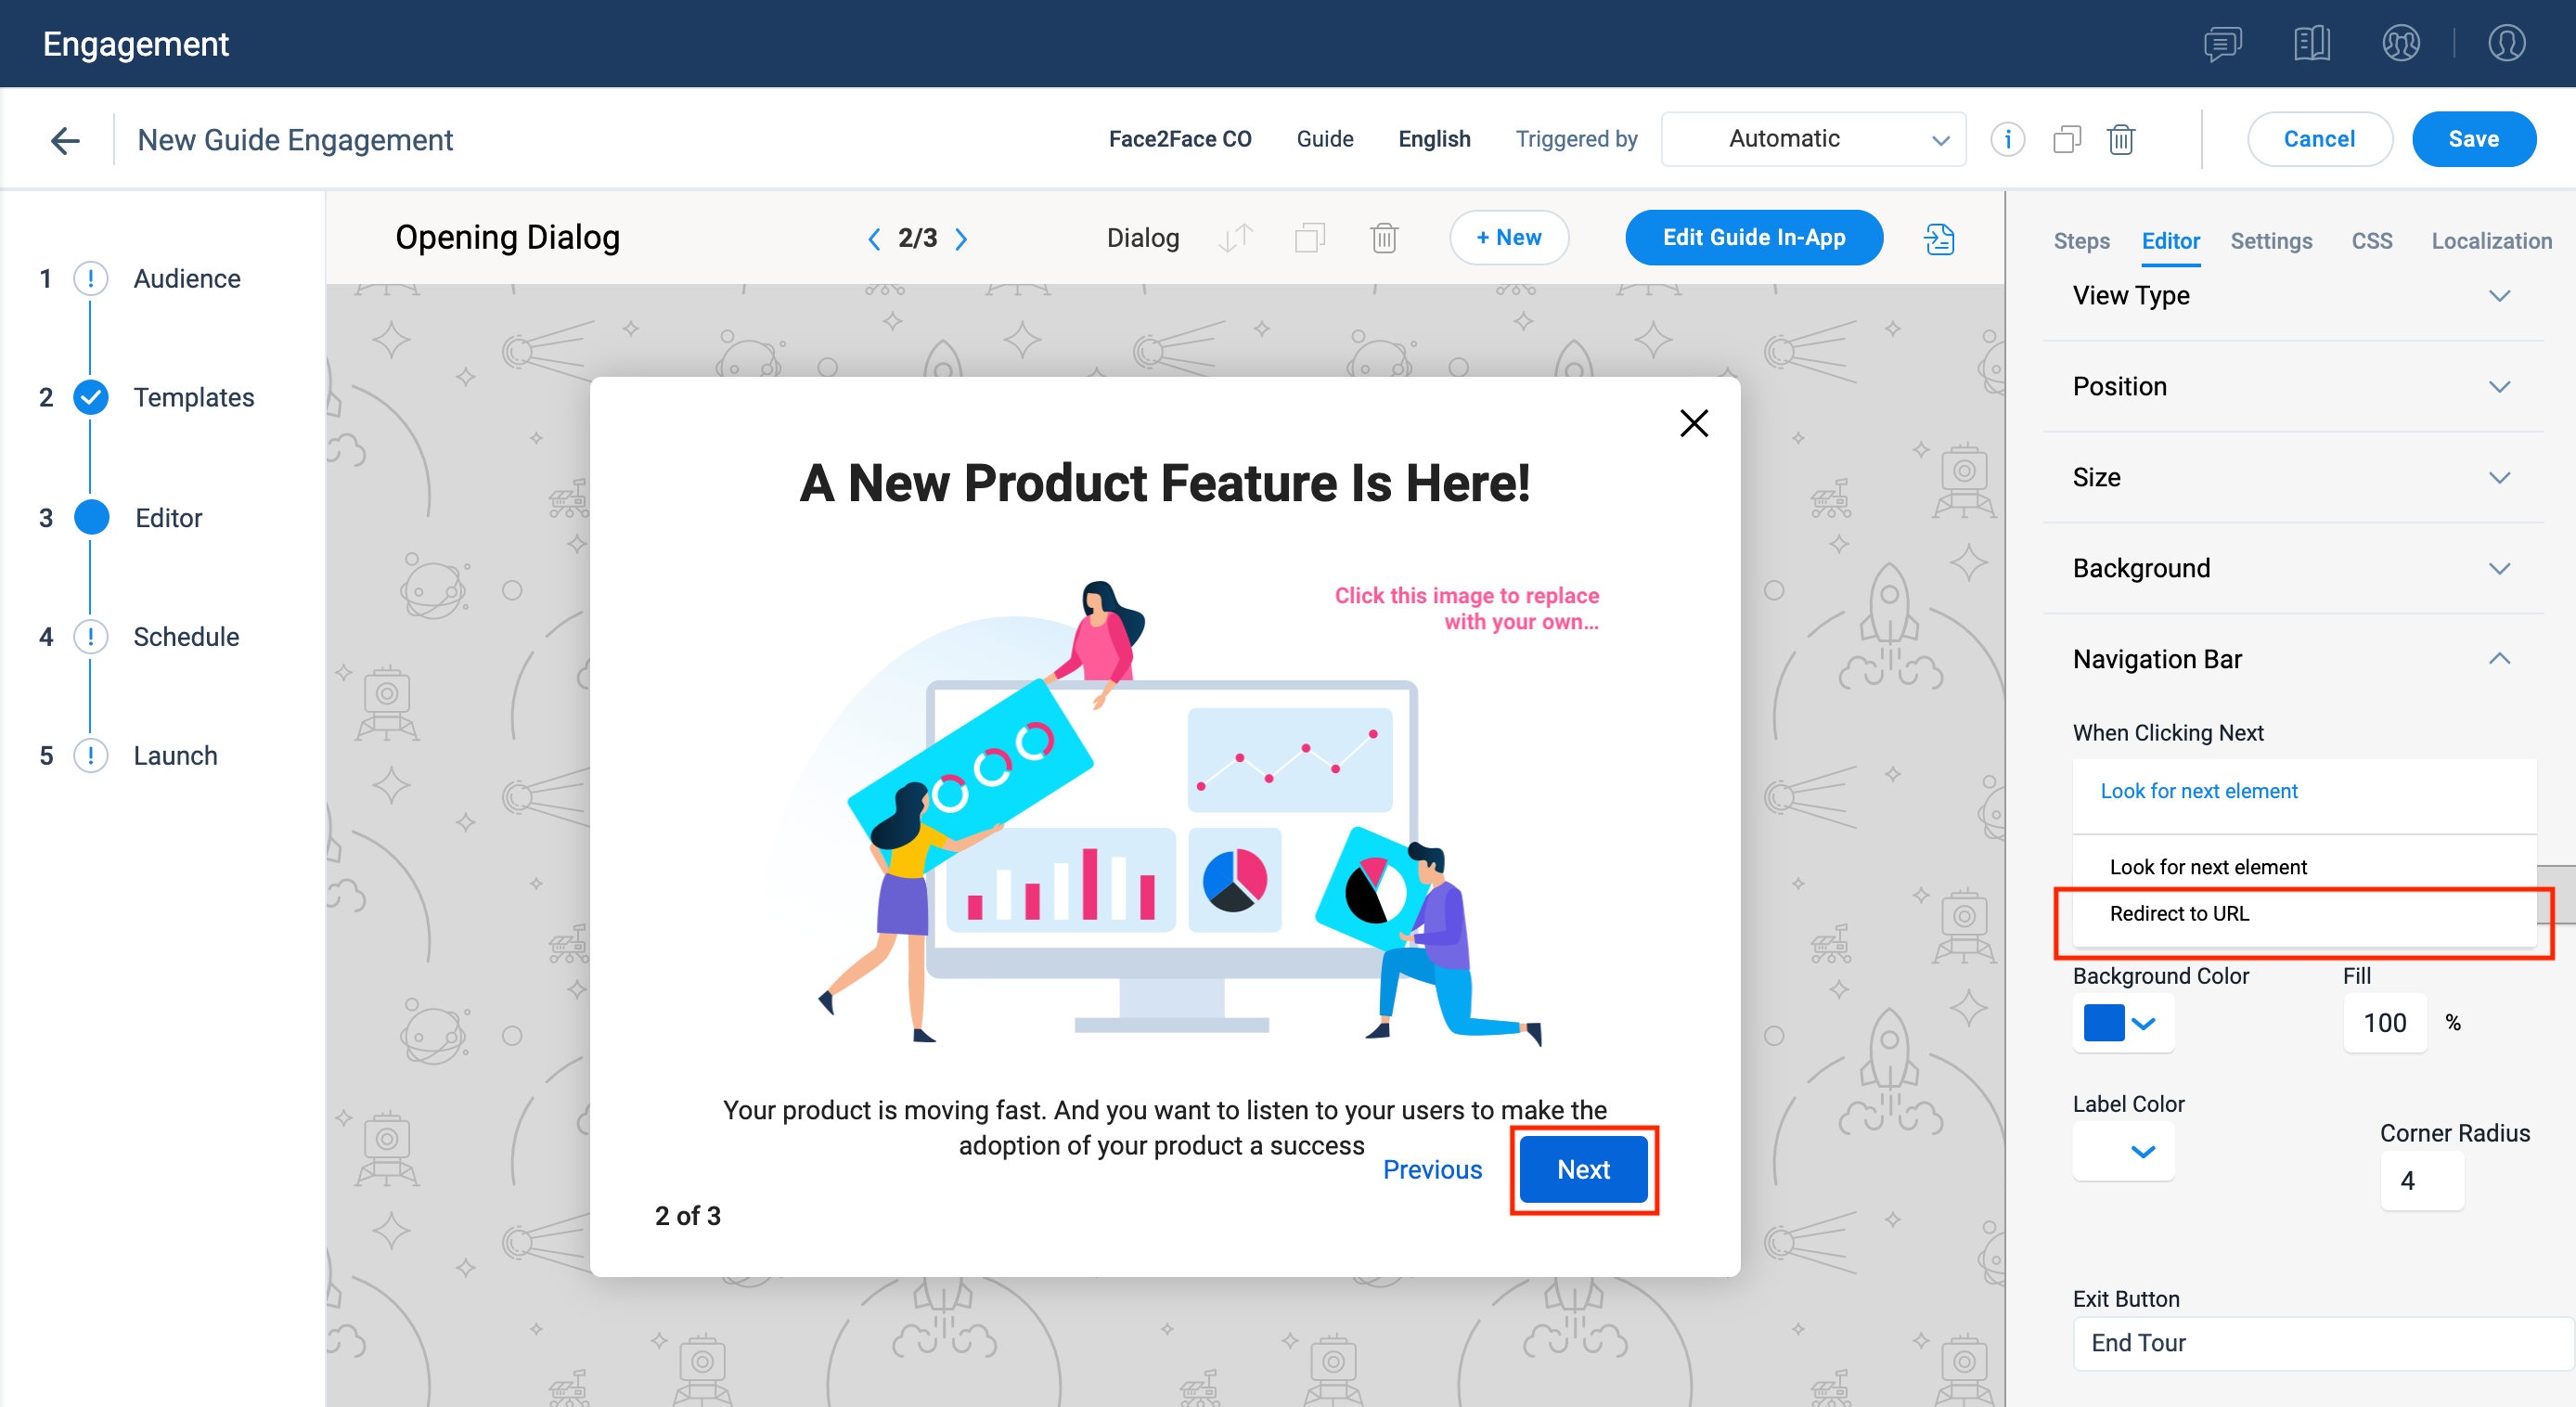
Task: Click the Opening Dialog step title
Action: (x=507, y=238)
